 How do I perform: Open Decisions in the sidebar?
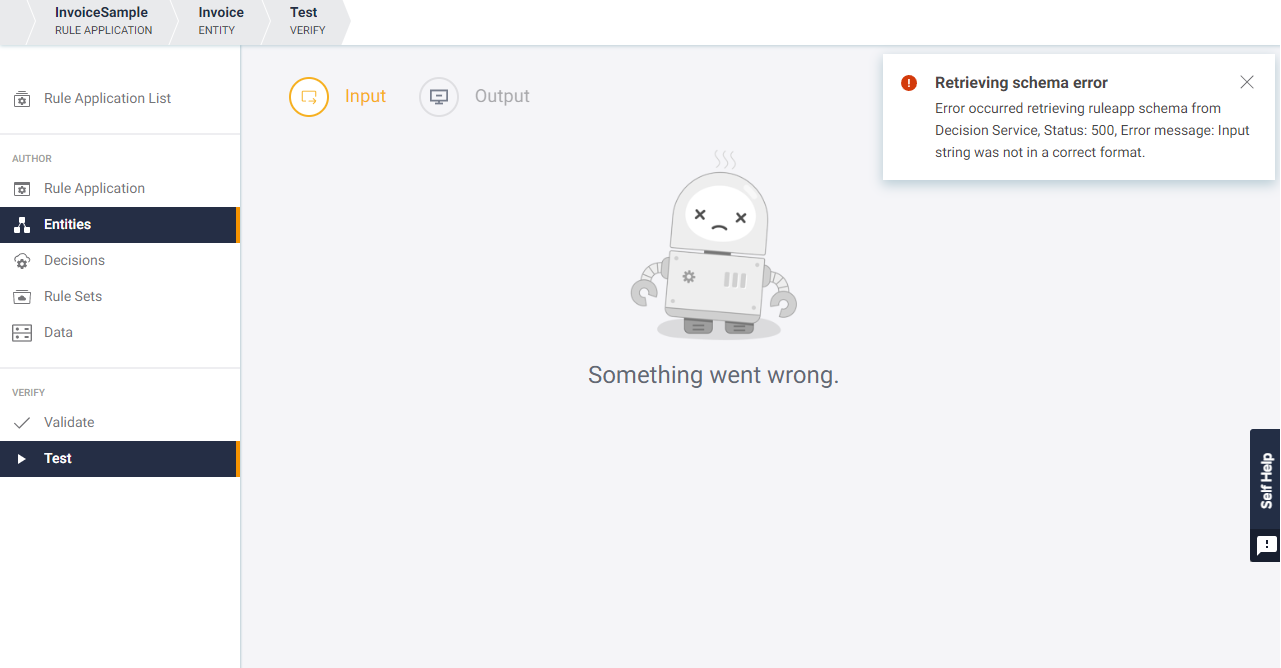click(x=74, y=260)
